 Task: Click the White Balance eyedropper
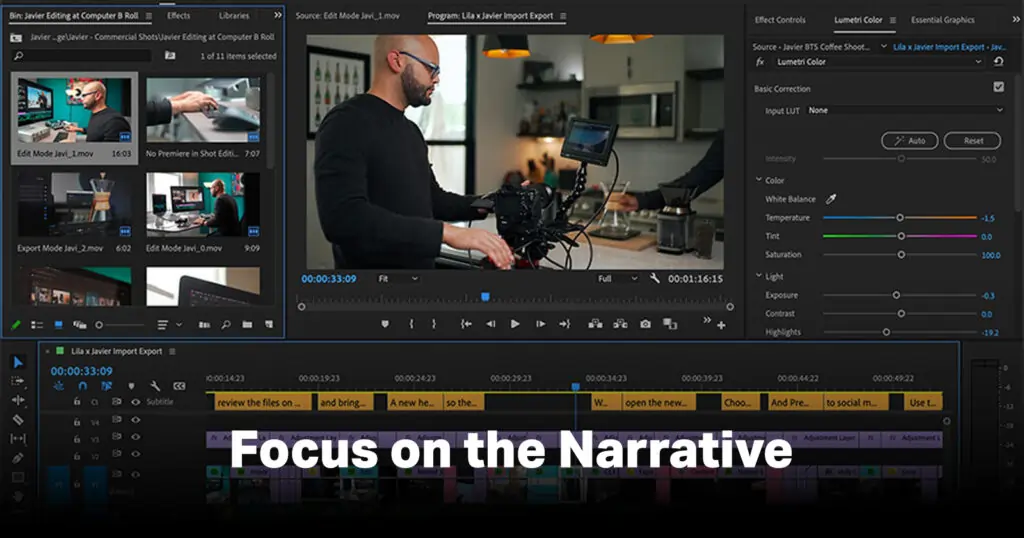tap(830, 199)
